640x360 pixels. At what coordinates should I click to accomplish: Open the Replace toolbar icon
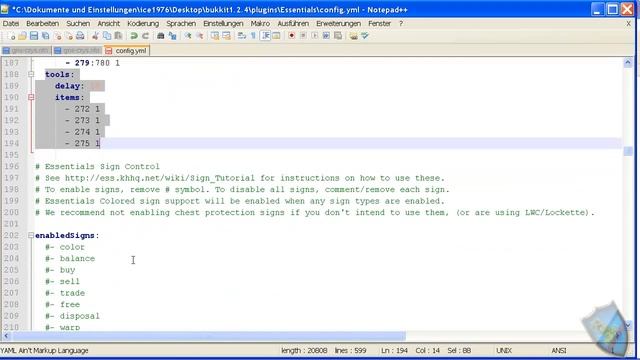click(x=172, y=36)
